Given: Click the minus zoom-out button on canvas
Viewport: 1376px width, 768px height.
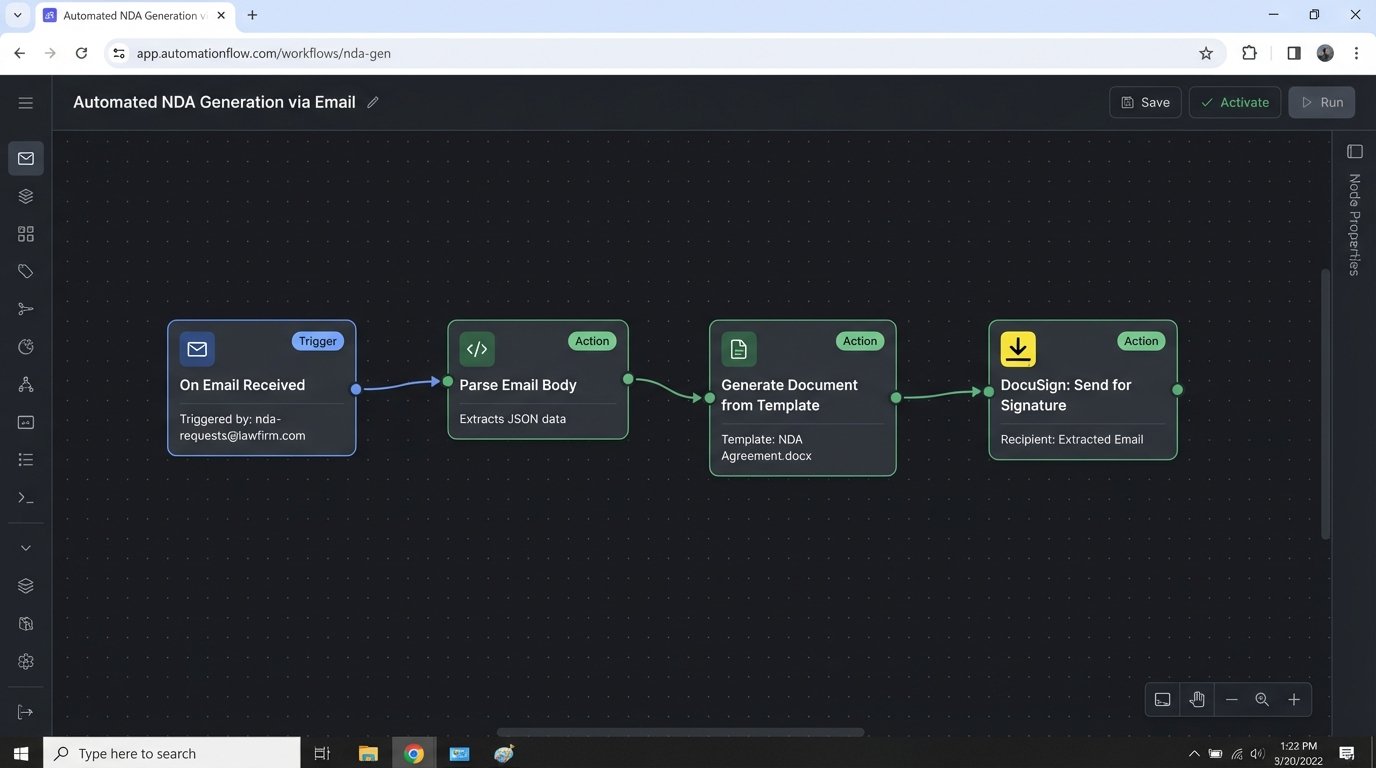Looking at the screenshot, I should coord(1232,699).
